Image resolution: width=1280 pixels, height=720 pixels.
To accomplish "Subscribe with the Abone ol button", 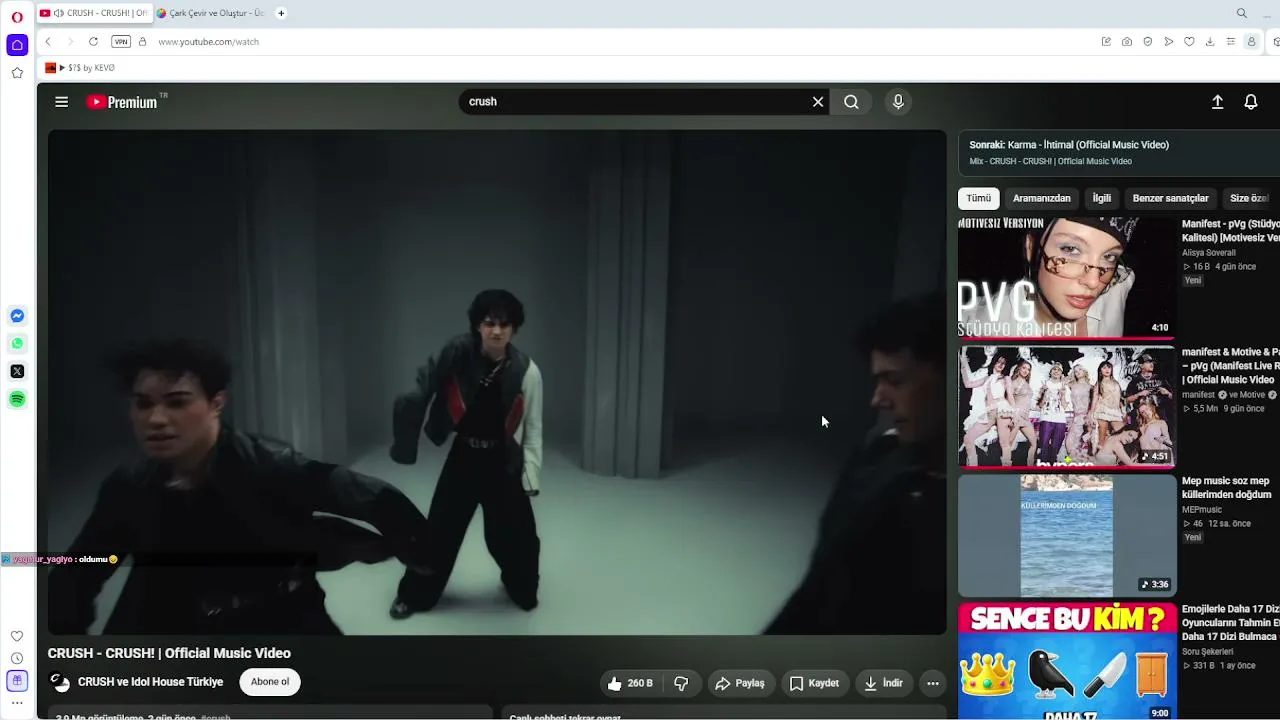I will [x=270, y=682].
